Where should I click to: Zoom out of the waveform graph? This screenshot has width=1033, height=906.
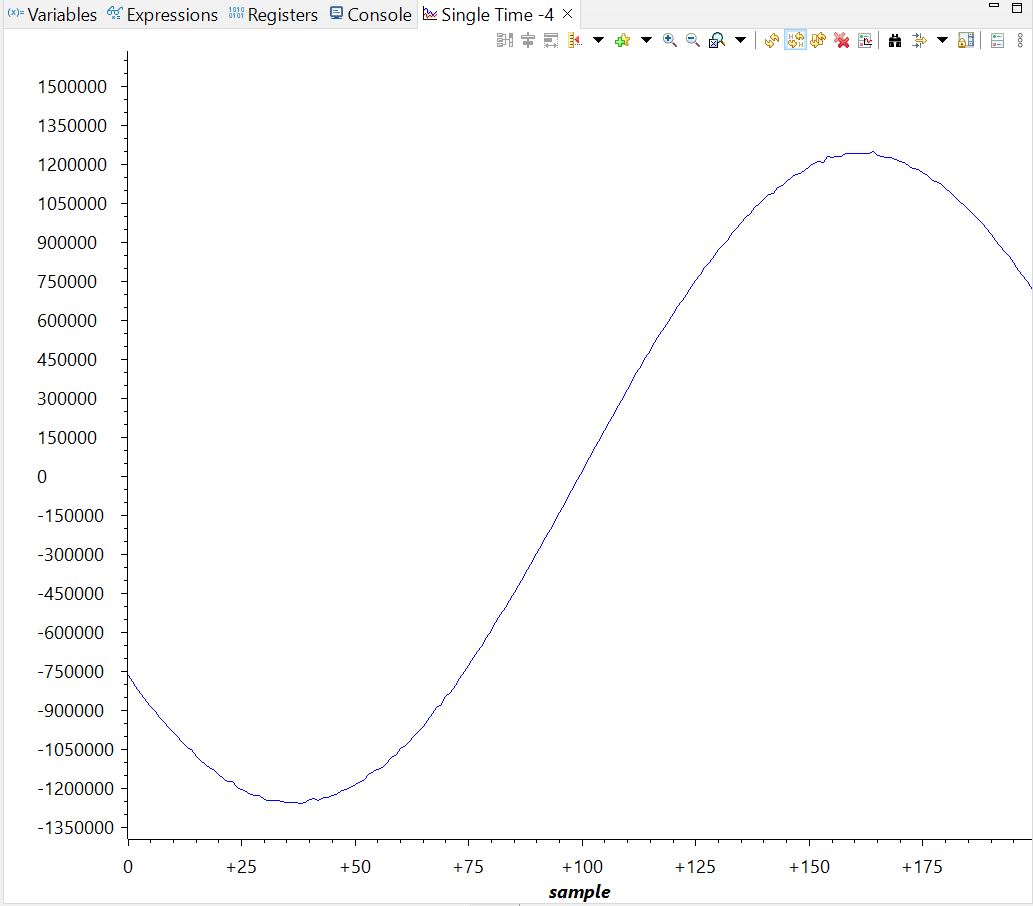691,40
